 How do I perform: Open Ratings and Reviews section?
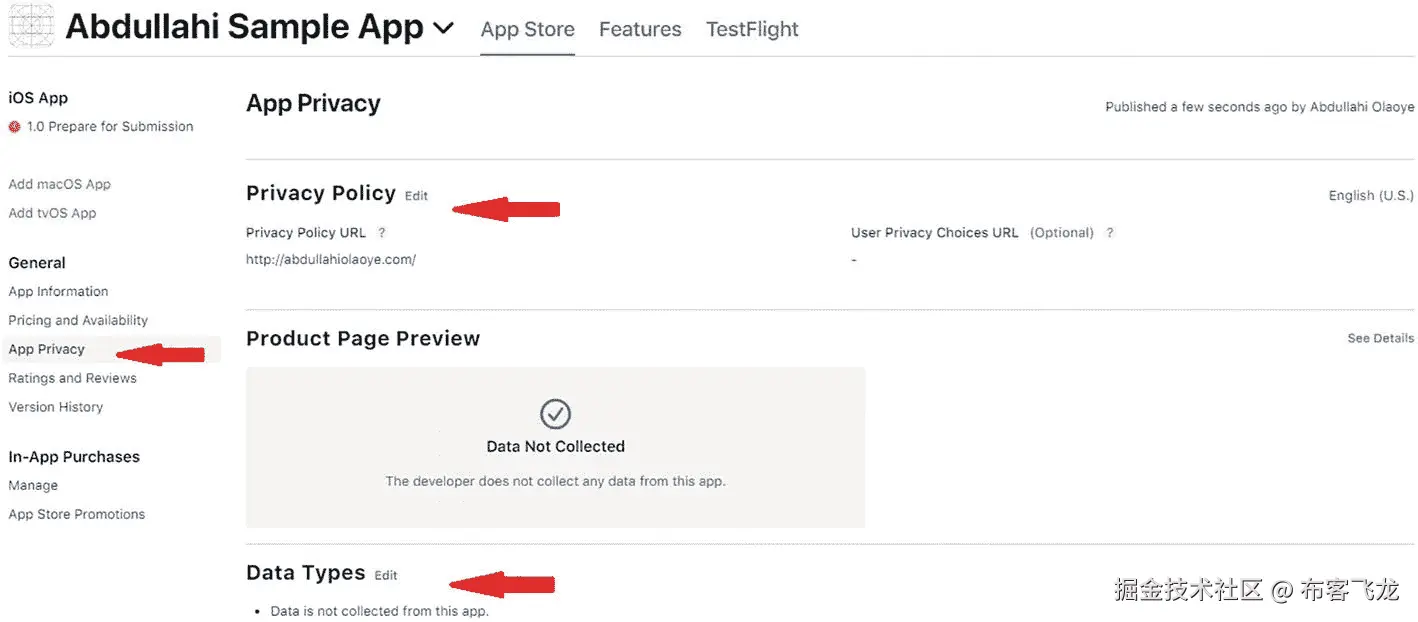coord(72,378)
